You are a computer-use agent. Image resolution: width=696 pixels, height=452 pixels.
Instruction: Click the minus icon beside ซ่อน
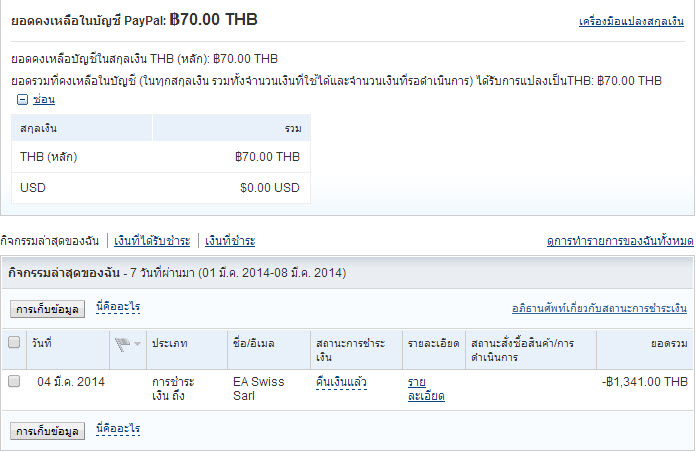pos(22,100)
